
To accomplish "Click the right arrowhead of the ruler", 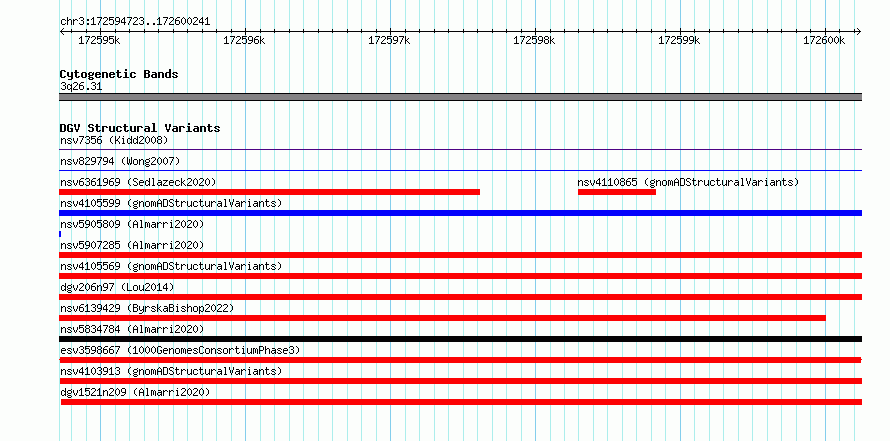I will tap(859, 32).
